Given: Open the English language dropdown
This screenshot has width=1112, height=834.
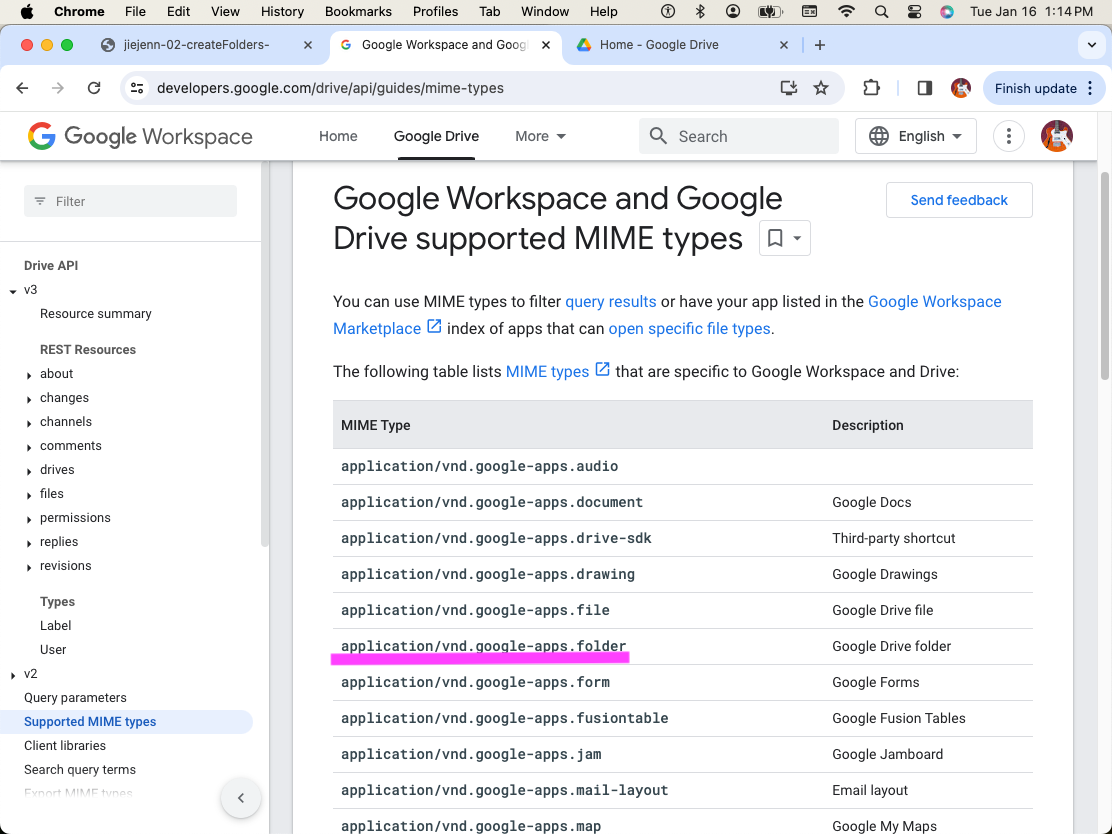Looking at the screenshot, I should click(x=916, y=136).
